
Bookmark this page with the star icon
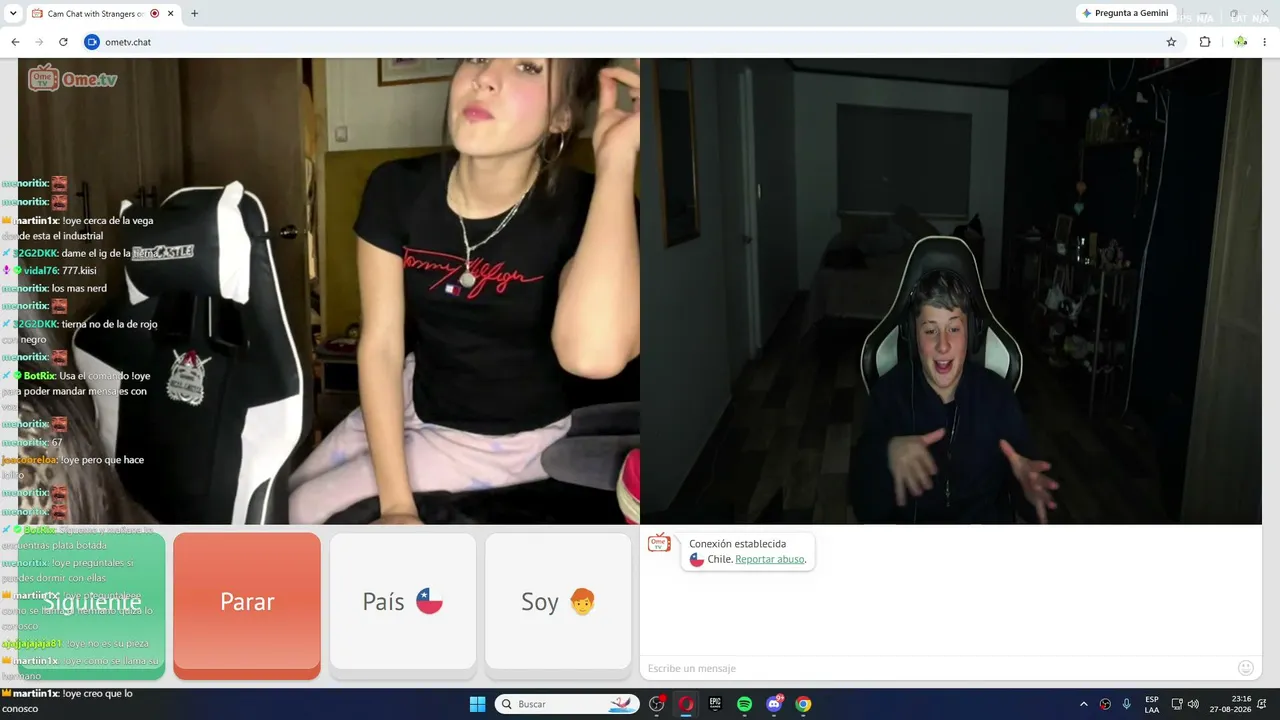(1171, 42)
